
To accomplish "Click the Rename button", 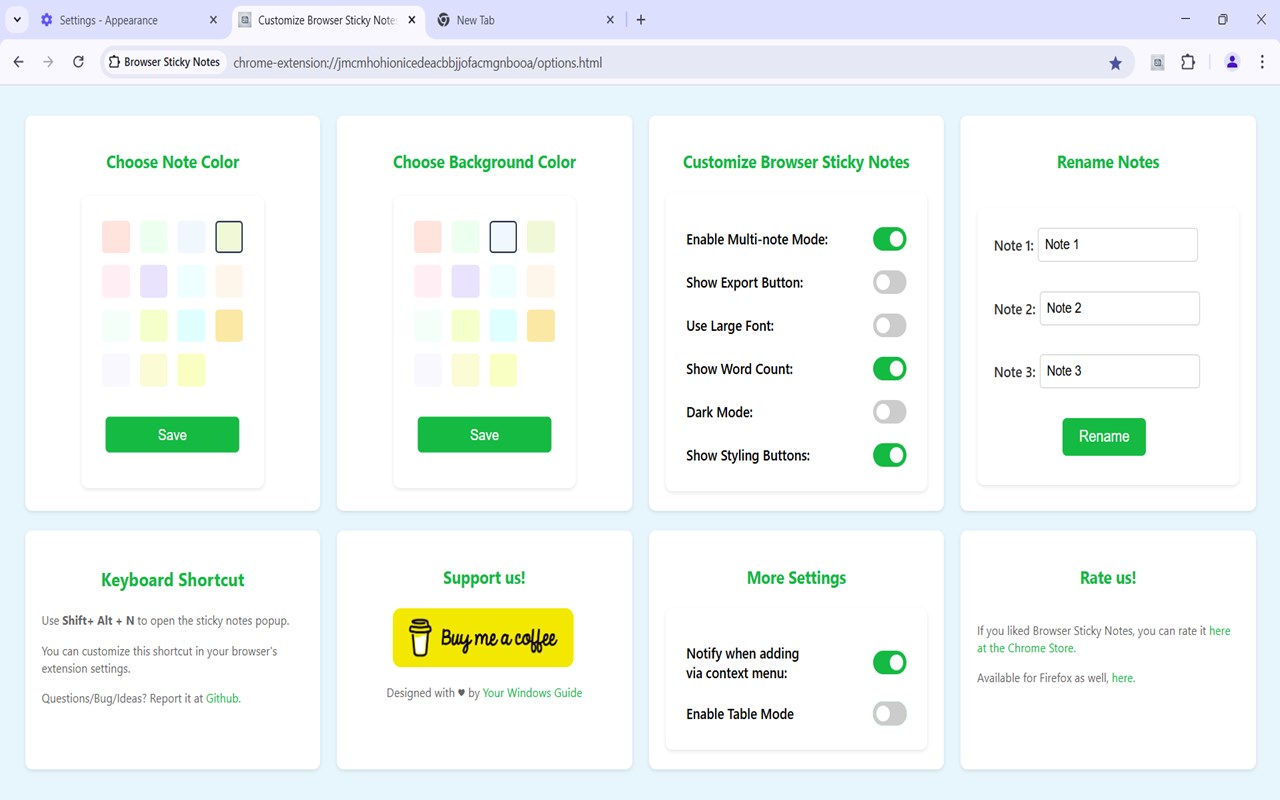I will [x=1104, y=437].
